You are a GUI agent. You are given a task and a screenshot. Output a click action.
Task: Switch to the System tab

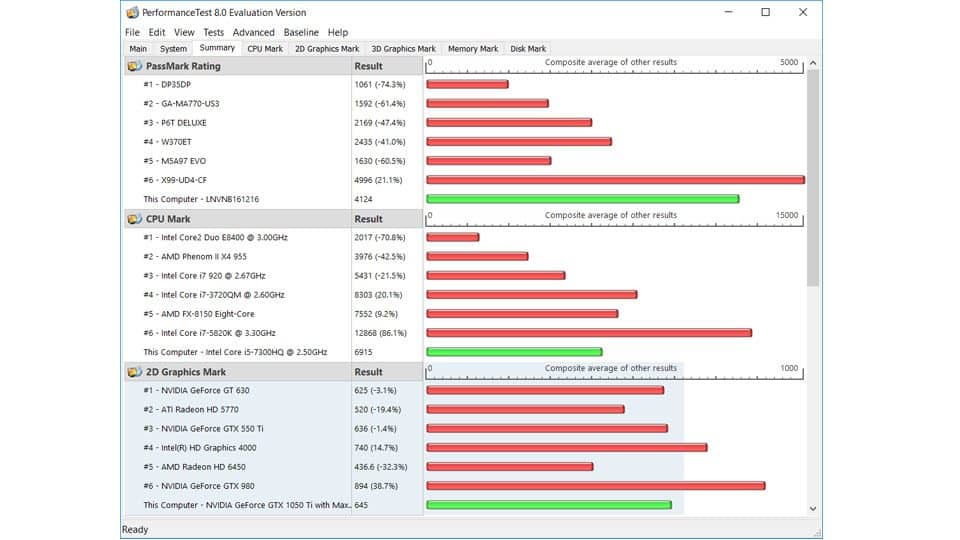pyautogui.click(x=173, y=49)
